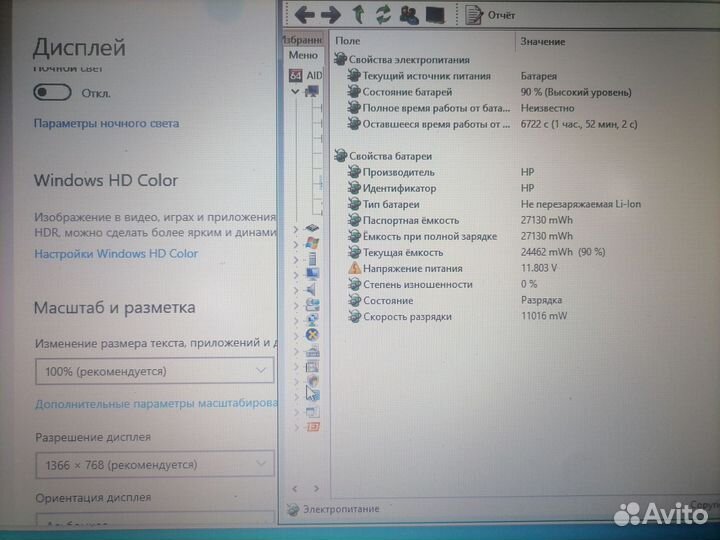Click the dark monitor icon in AIDA64 toolbar
Screen dimensions: 720x540
click(435, 15)
